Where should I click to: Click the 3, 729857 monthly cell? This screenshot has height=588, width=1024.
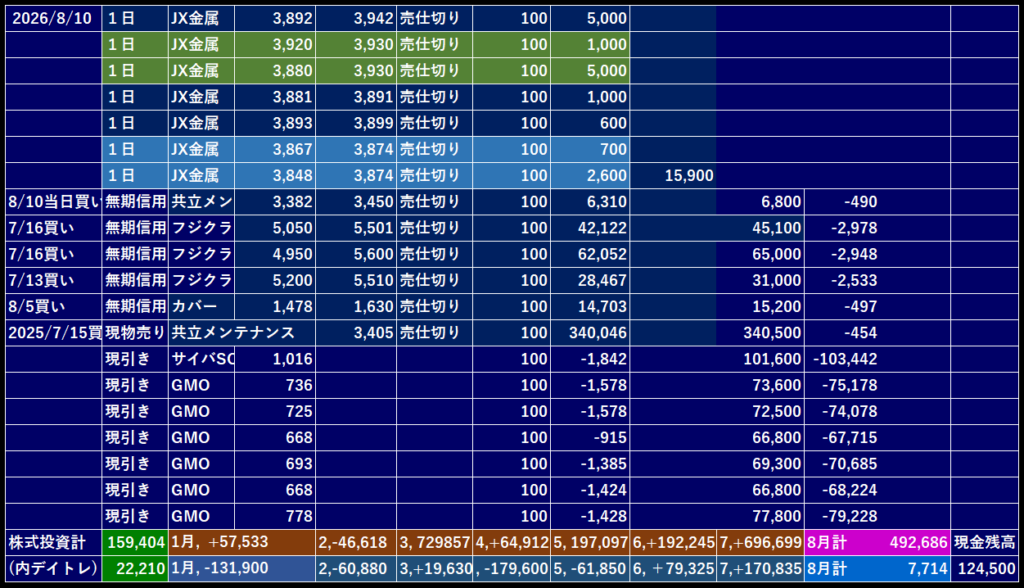(434, 542)
